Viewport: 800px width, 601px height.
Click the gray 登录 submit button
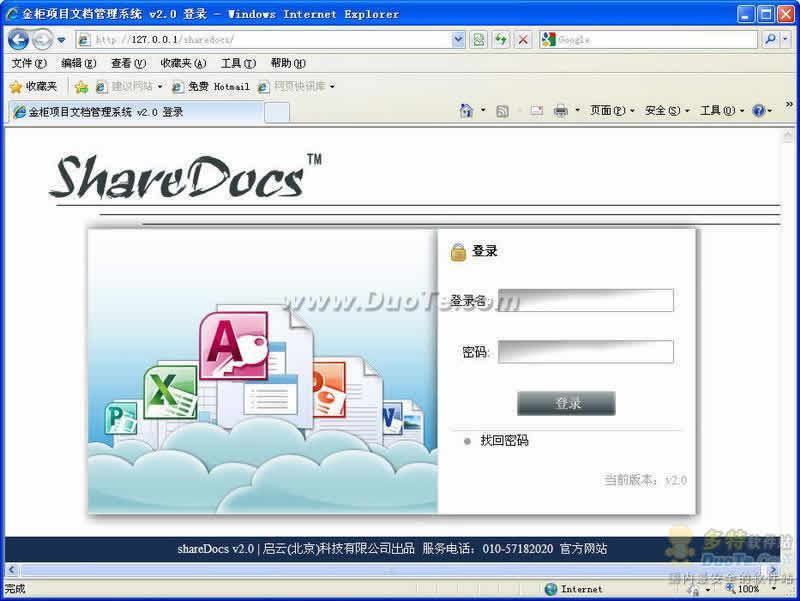tap(566, 403)
